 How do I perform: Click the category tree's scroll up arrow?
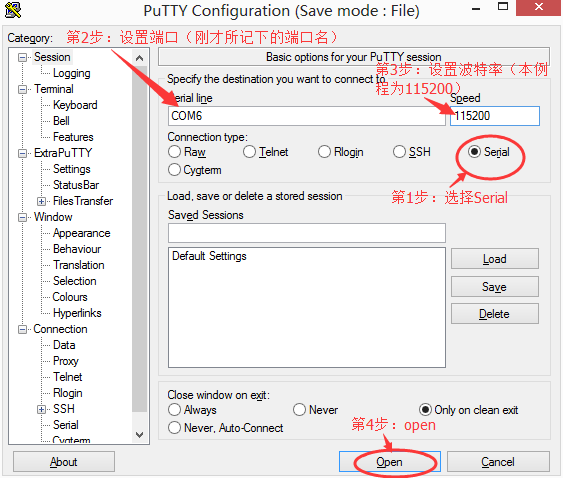point(140,58)
